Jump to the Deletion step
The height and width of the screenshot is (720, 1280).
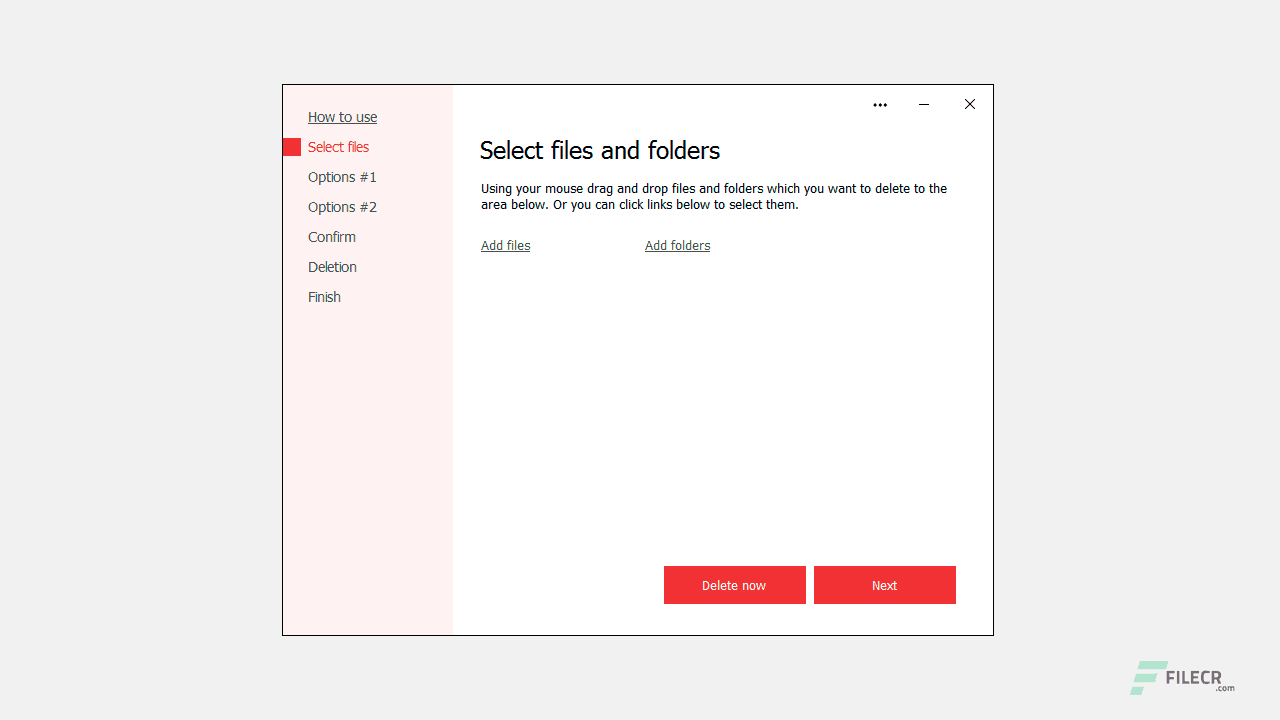tap(332, 266)
